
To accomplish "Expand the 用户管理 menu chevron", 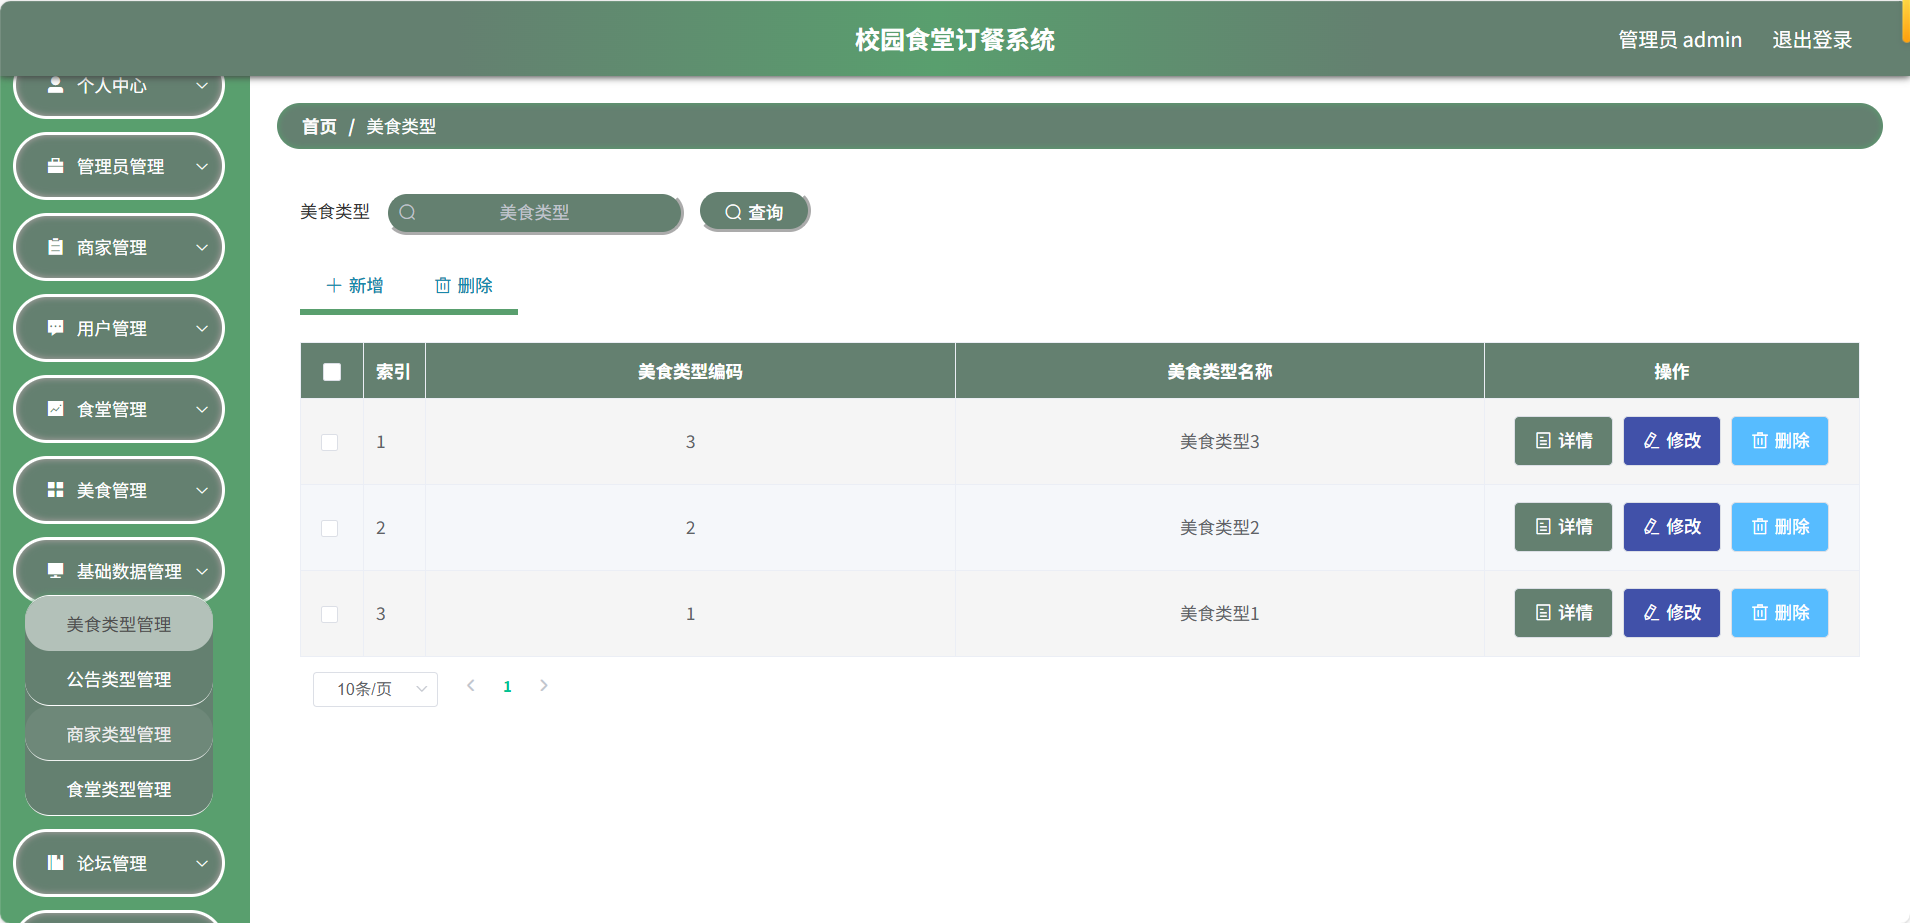I will point(202,328).
